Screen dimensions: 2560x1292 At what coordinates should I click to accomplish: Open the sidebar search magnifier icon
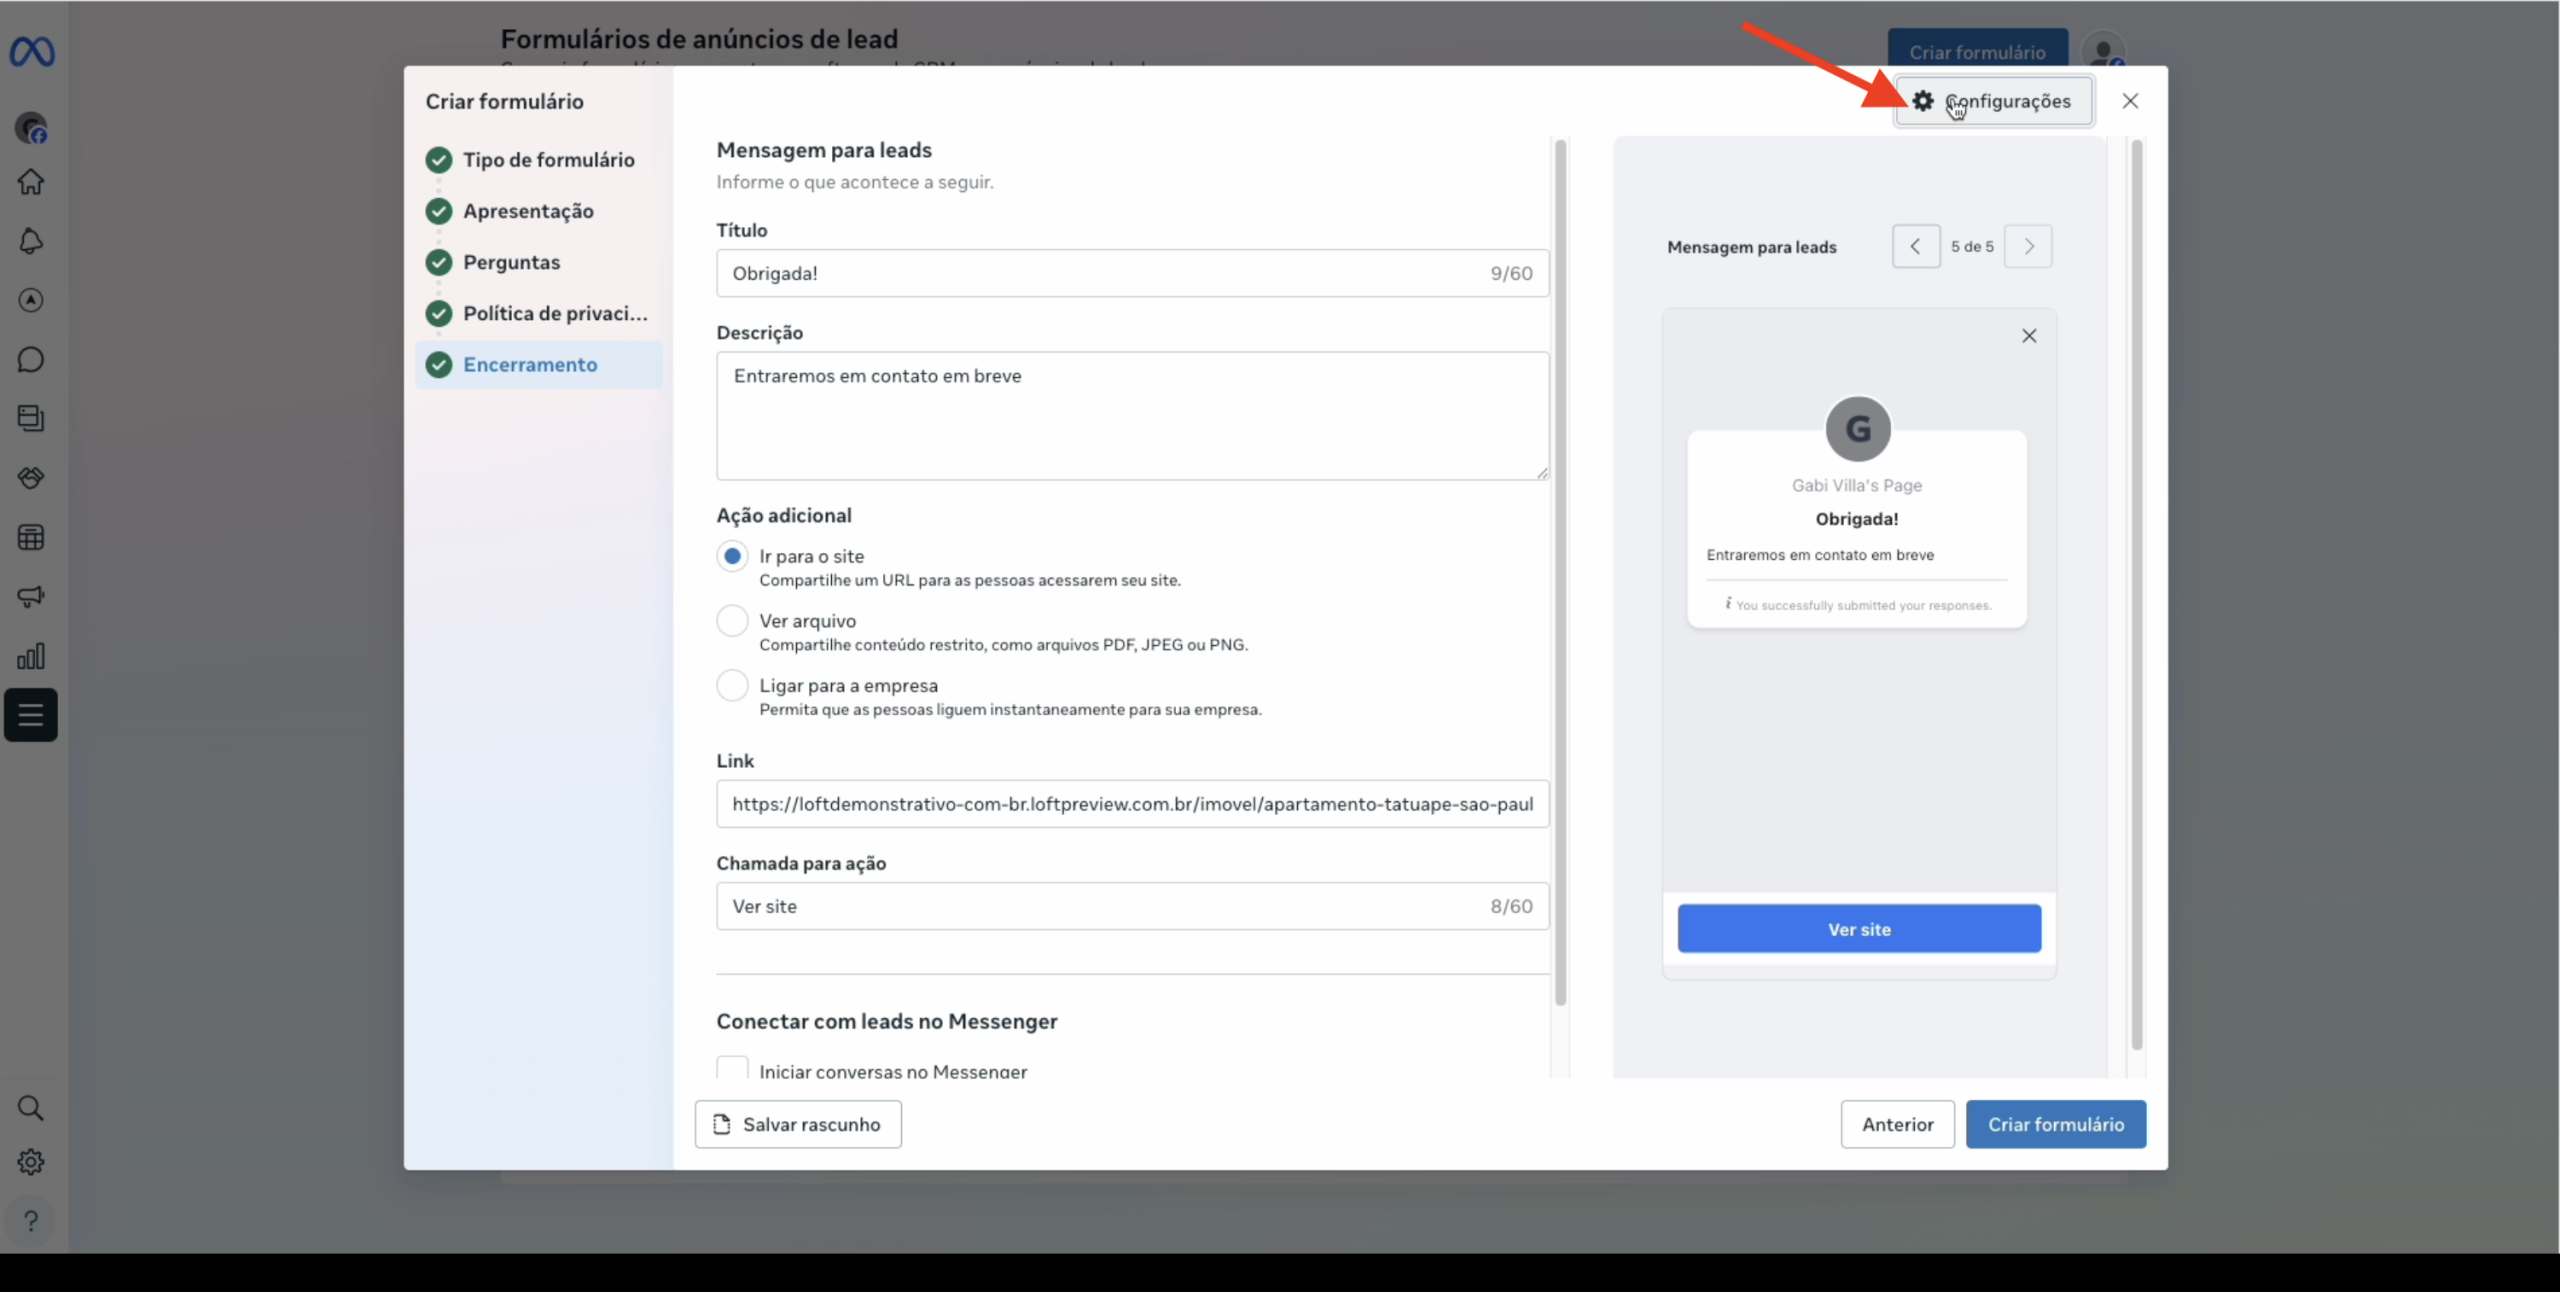31,1108
